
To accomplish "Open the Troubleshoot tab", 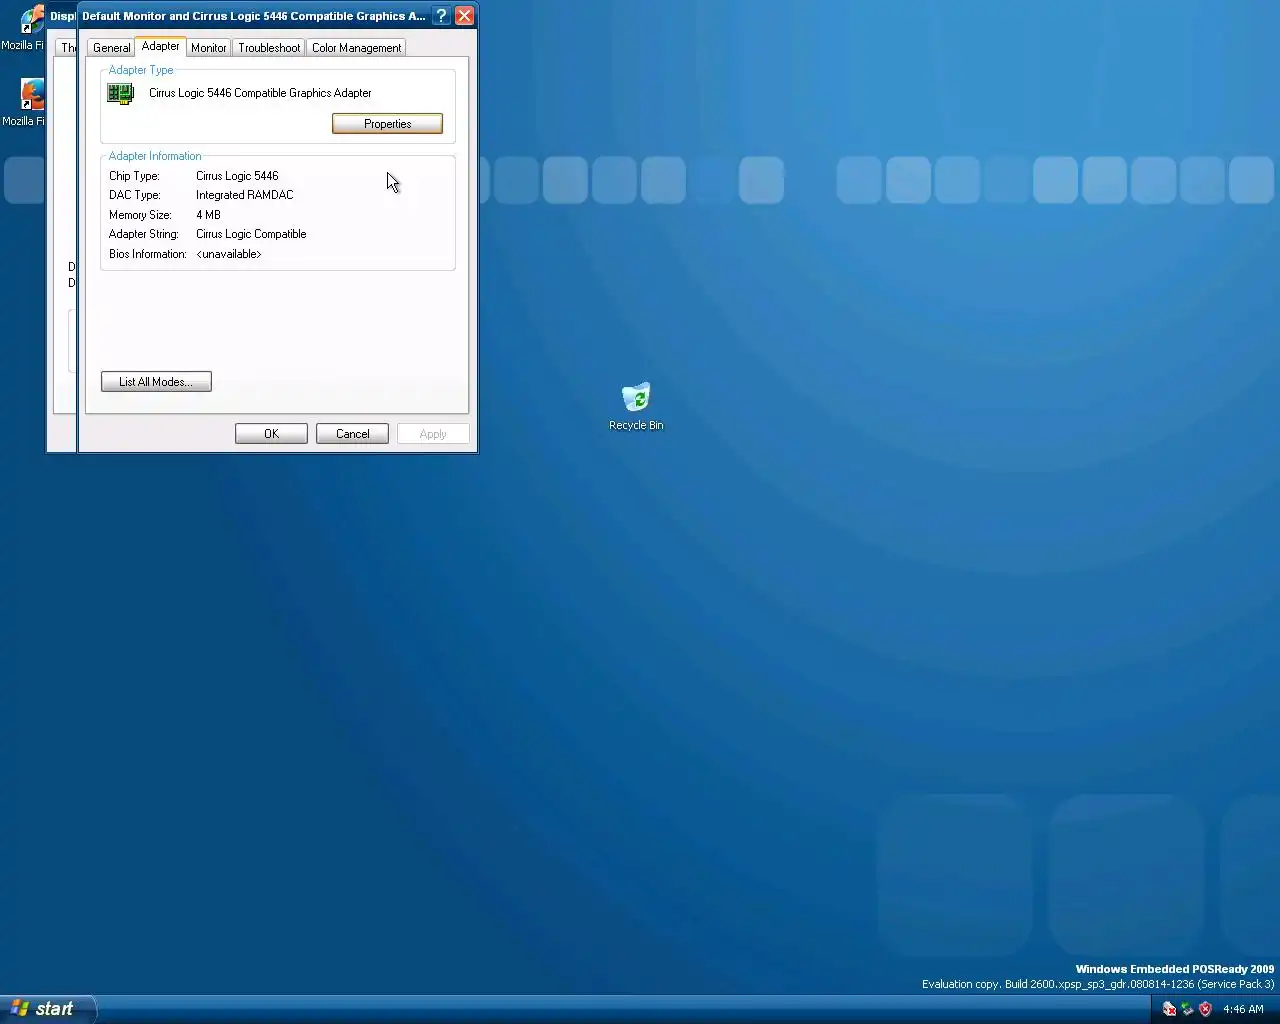I will [x=269, y=48].
